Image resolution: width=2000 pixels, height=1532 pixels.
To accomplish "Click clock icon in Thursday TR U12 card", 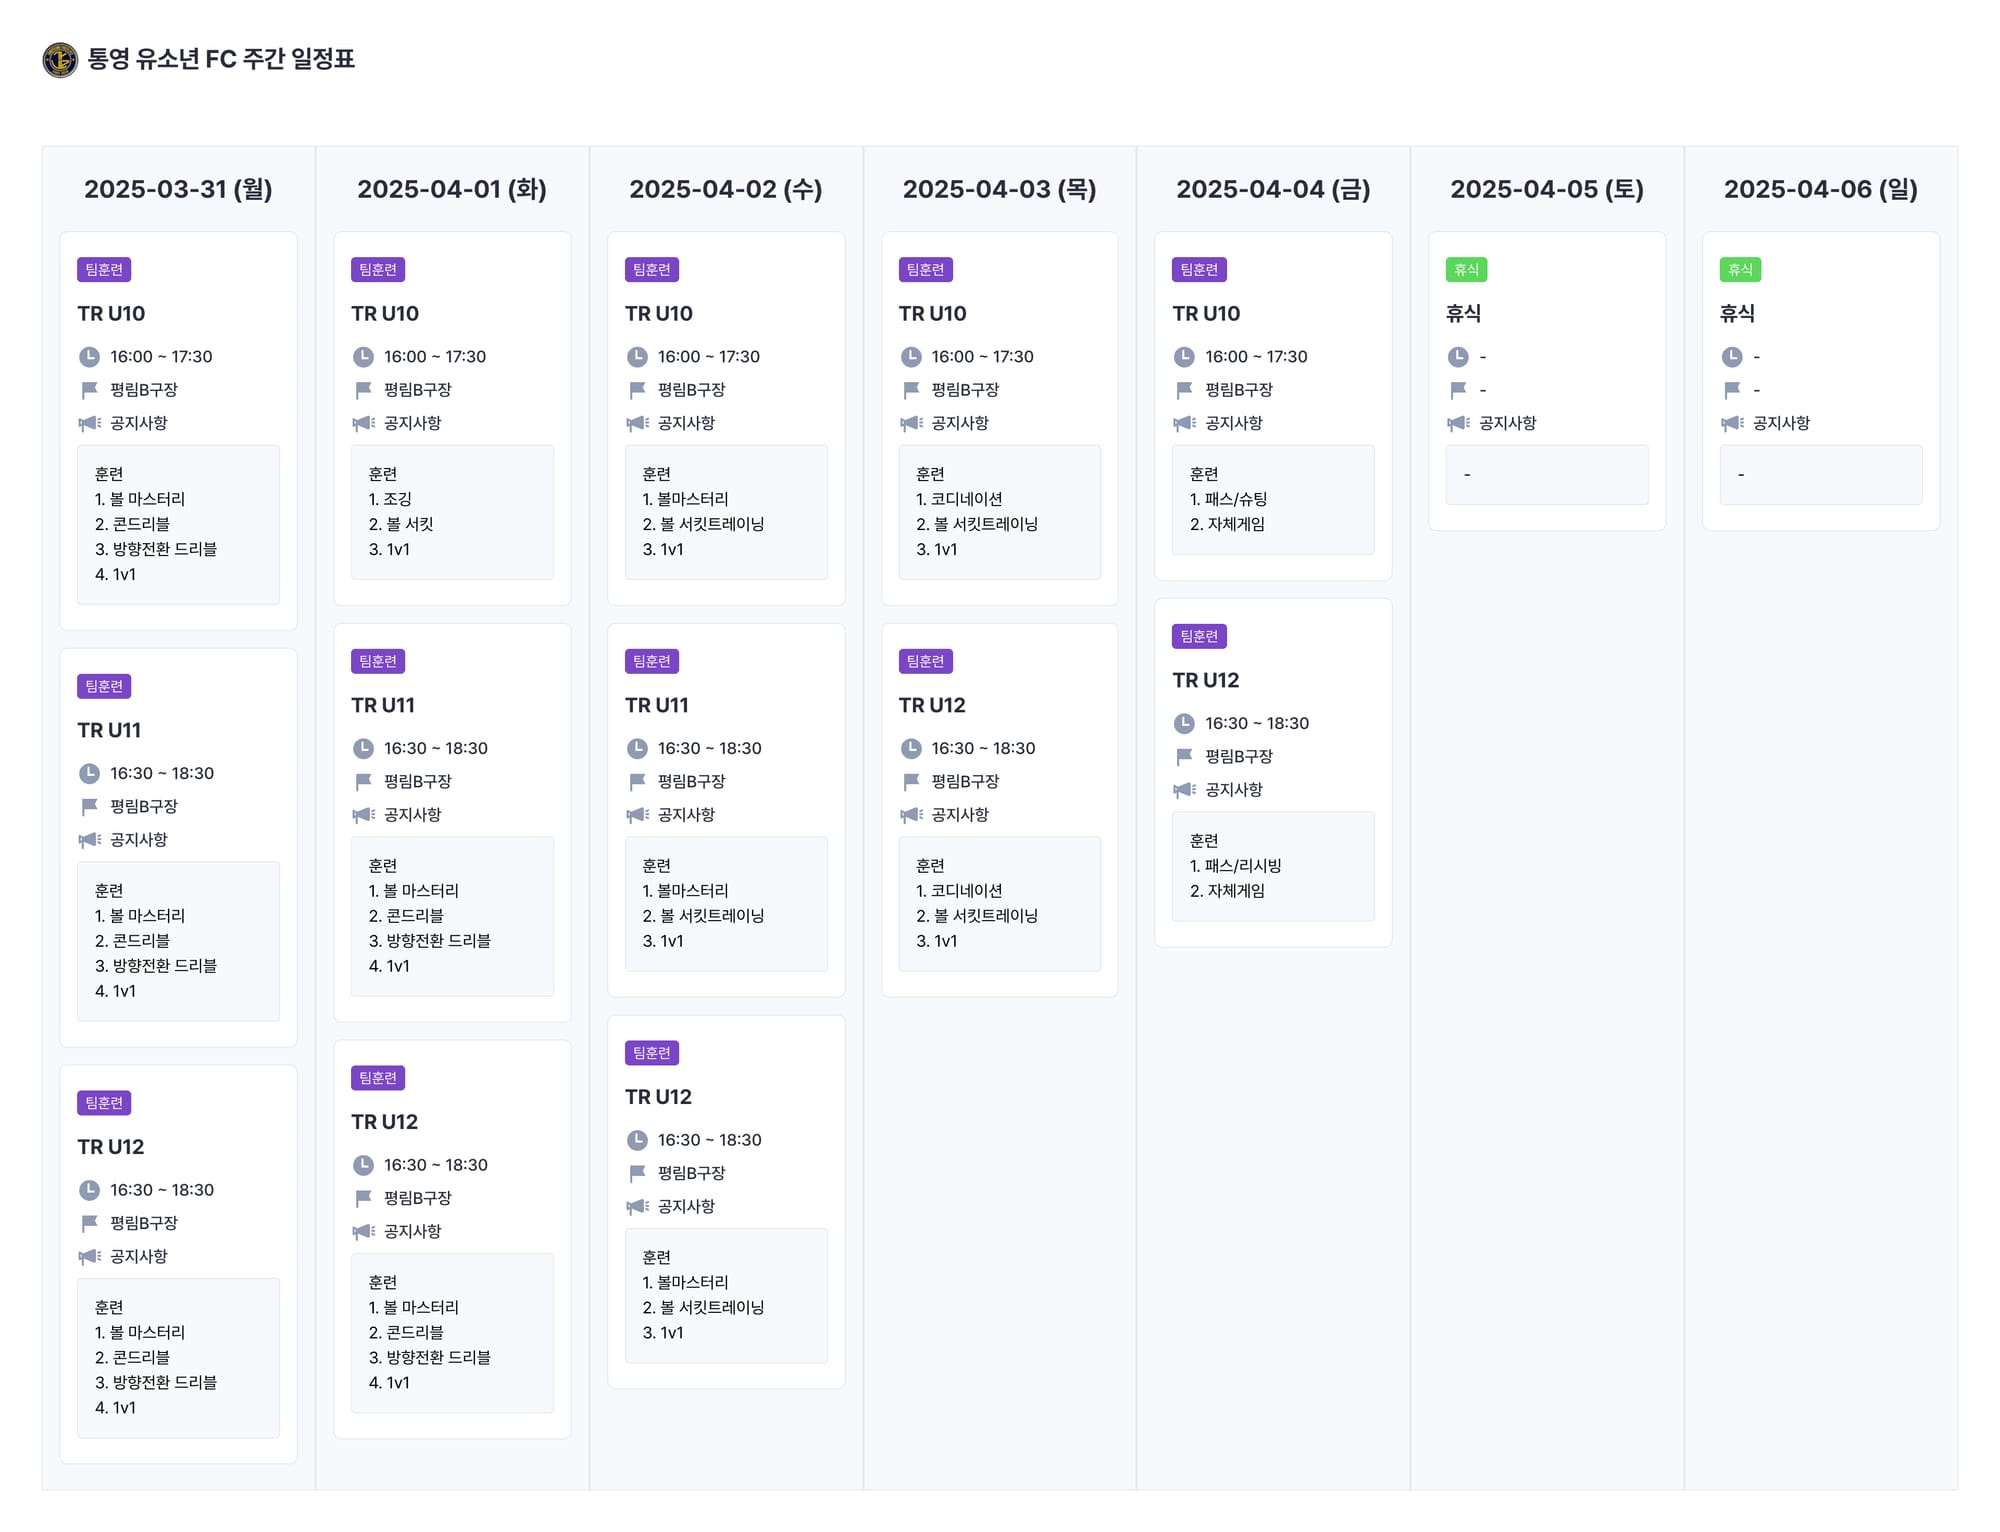I will 911,749.
